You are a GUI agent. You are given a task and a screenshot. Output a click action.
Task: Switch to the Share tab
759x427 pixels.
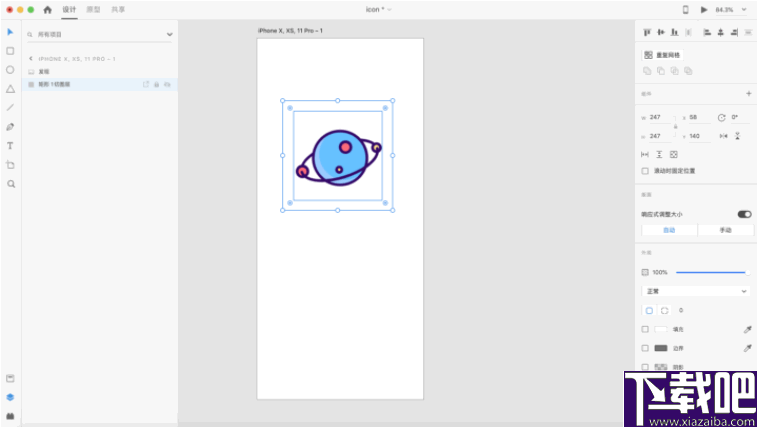pyautogui.click(x=118, y=10)
